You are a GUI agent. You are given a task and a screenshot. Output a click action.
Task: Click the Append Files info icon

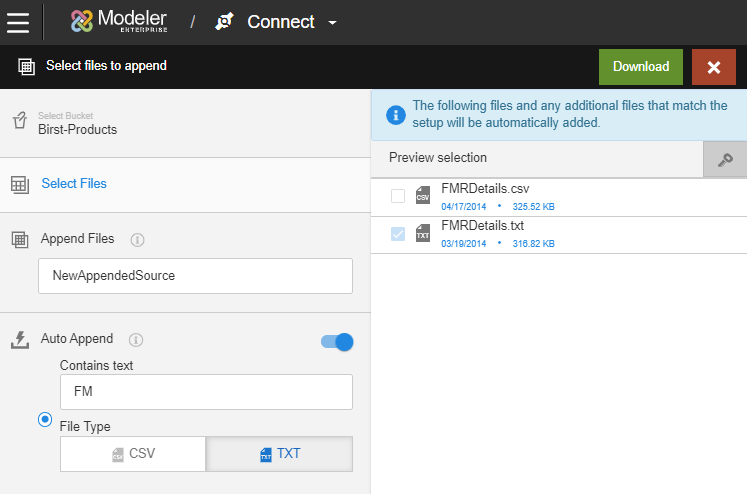pos(138,240)
